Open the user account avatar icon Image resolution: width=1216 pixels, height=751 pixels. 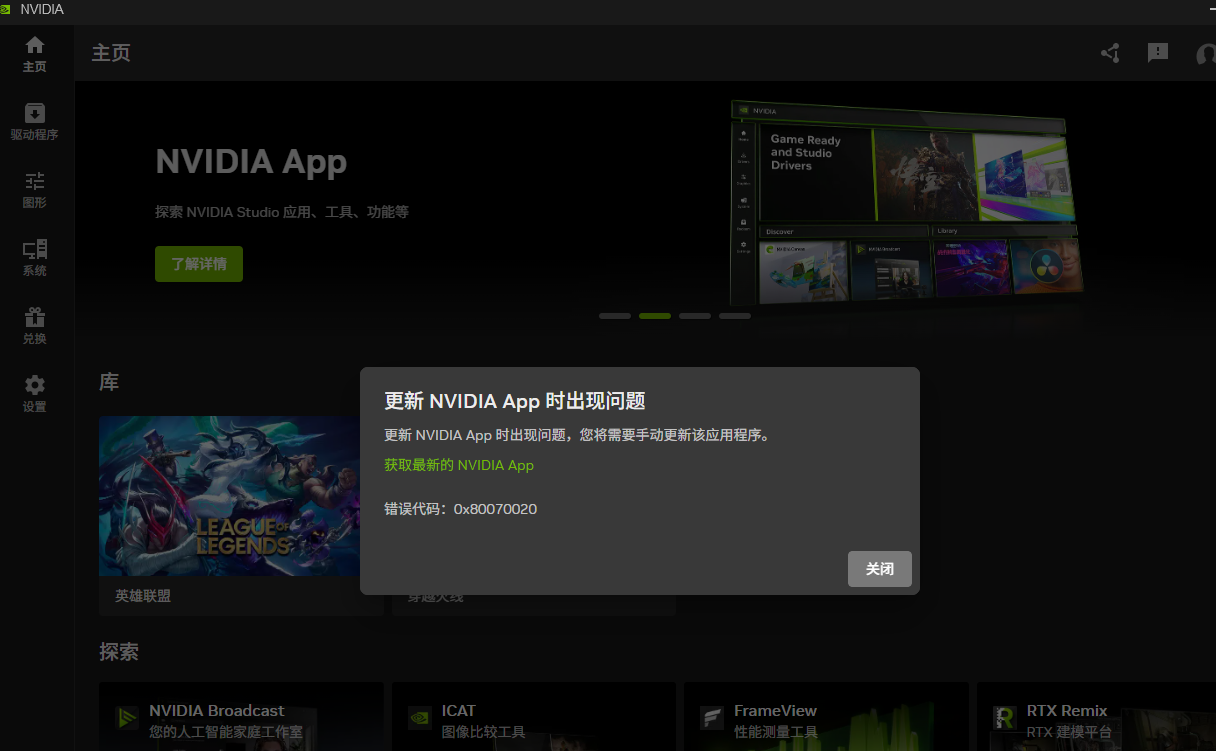coord(1206,53)
